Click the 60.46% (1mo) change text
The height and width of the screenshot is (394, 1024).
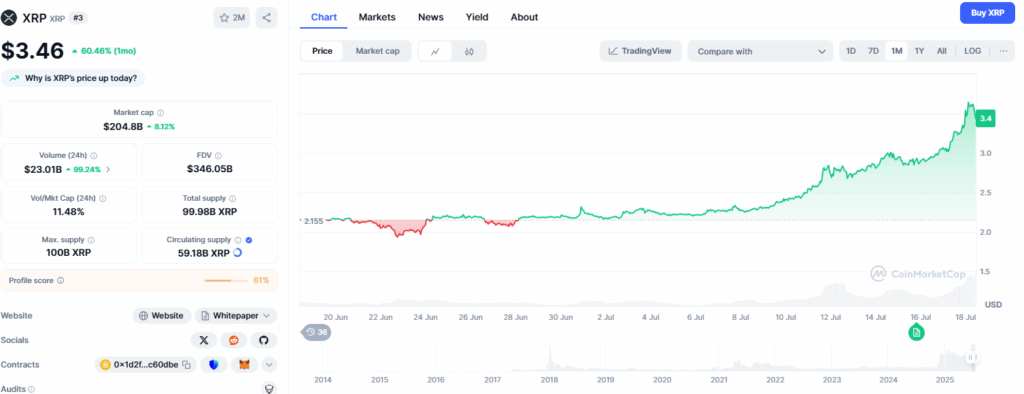pos(108,50)
